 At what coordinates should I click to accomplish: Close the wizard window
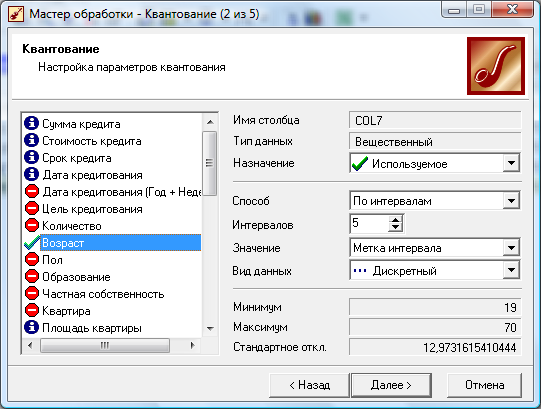513,10
